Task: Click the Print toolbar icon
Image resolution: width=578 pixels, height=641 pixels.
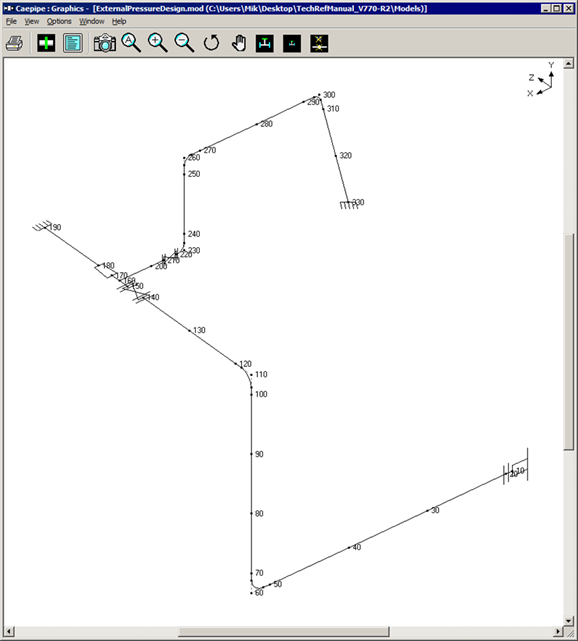Action: click(x=14, y=43)
